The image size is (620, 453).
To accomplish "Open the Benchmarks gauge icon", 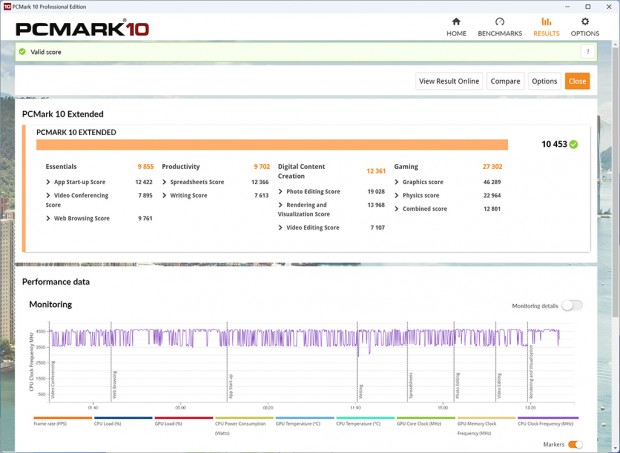I will tap(499, 21).
